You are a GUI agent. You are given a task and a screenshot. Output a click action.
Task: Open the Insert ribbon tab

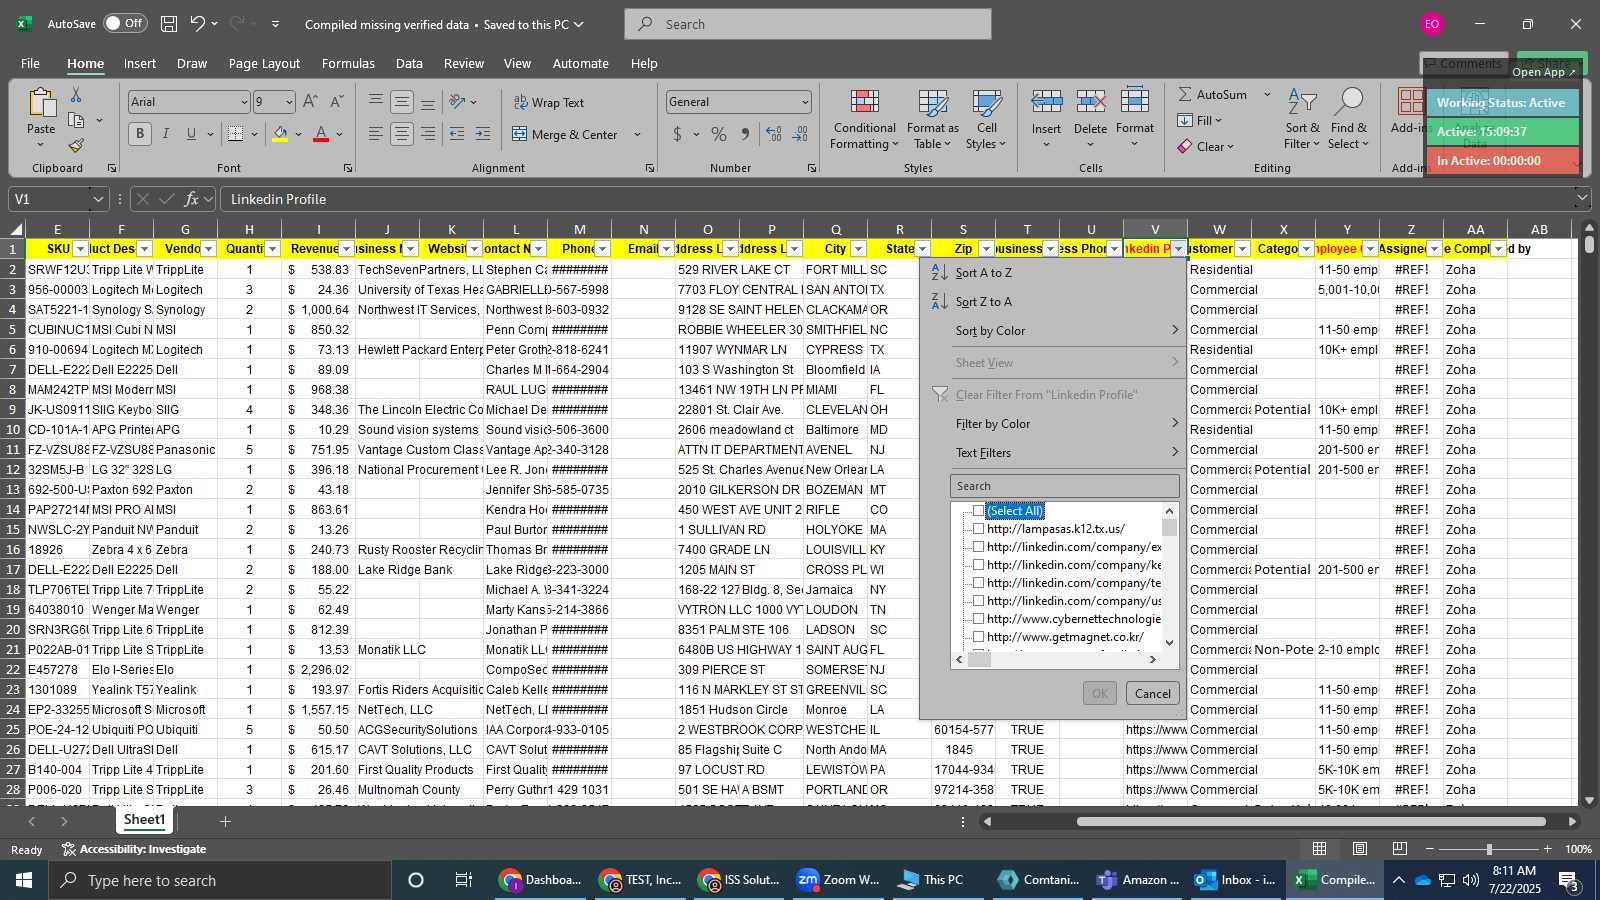coord(140,63)
